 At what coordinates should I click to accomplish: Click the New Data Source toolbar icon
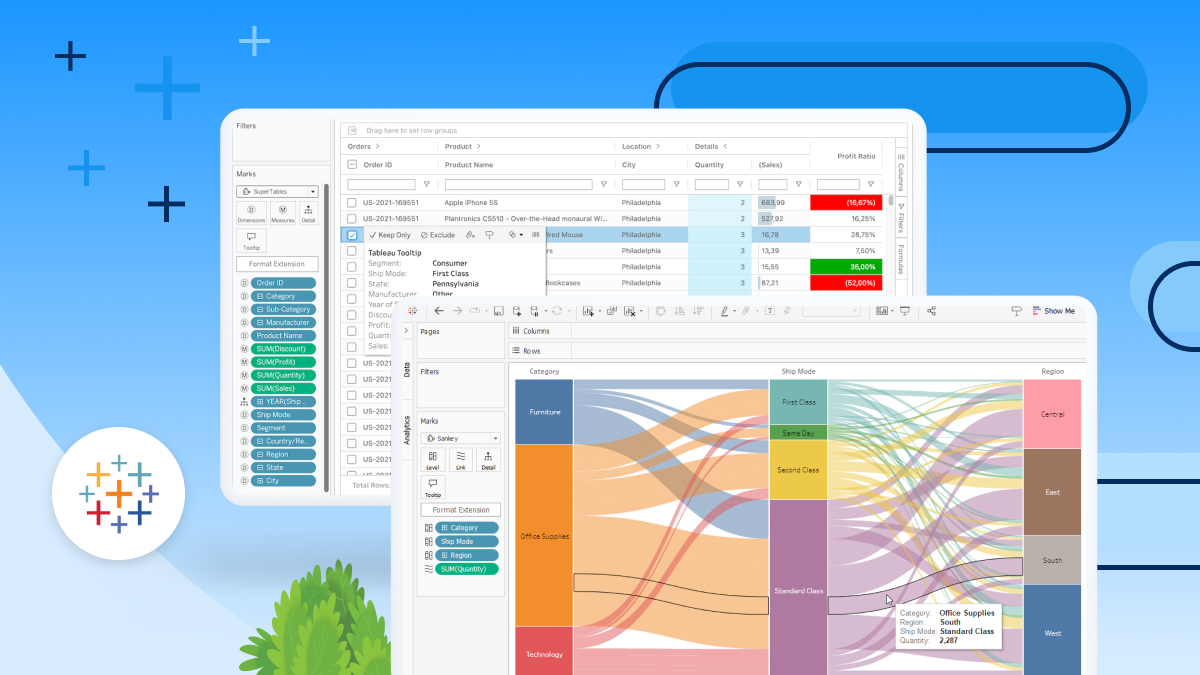point(517,311)
